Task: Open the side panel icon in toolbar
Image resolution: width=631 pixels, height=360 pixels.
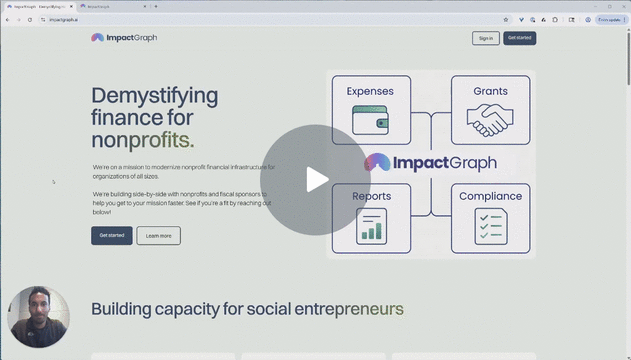Action: point(571,20)
